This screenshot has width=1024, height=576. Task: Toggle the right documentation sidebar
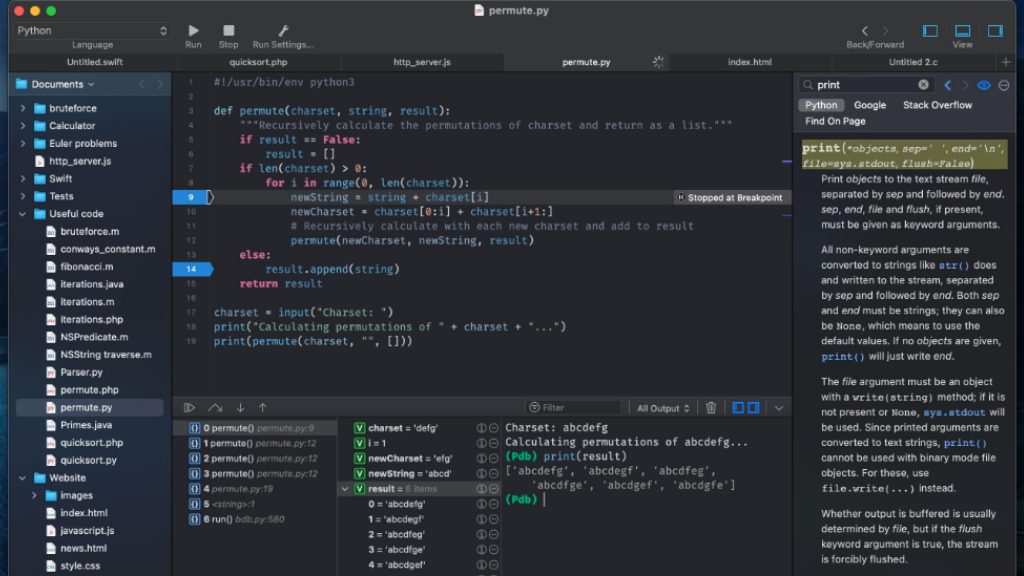[x=995, y=31]
